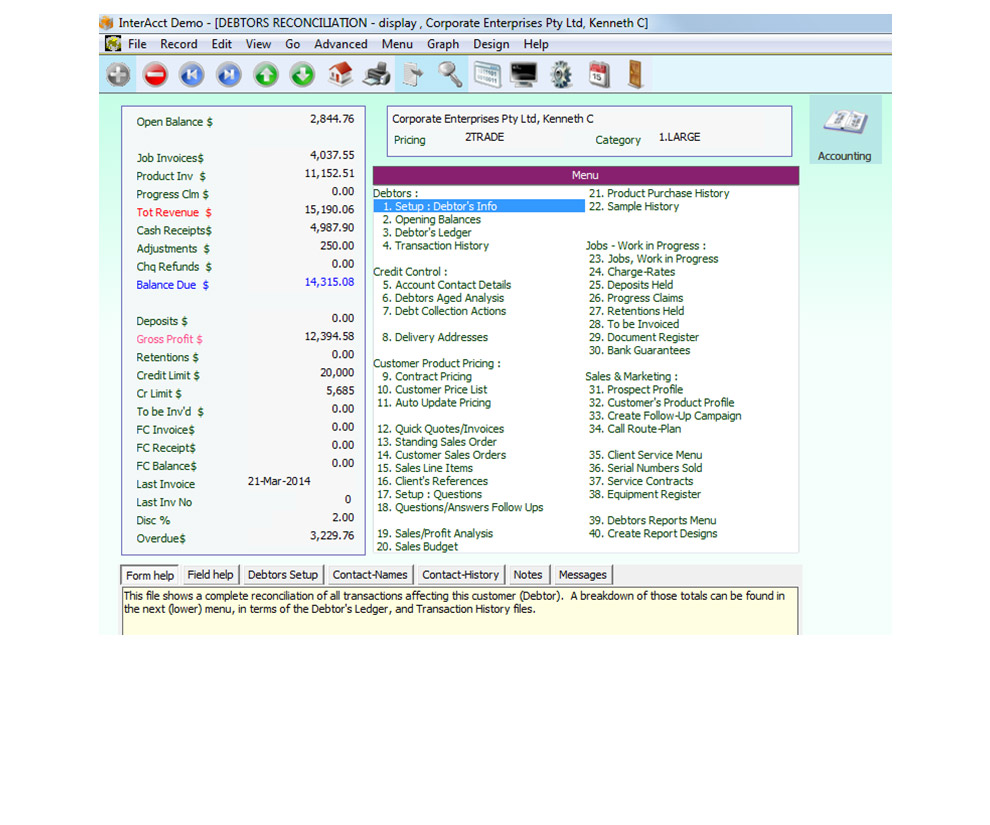Open the Edit menu
Screen dimensions: 990x825
point(222,44)
